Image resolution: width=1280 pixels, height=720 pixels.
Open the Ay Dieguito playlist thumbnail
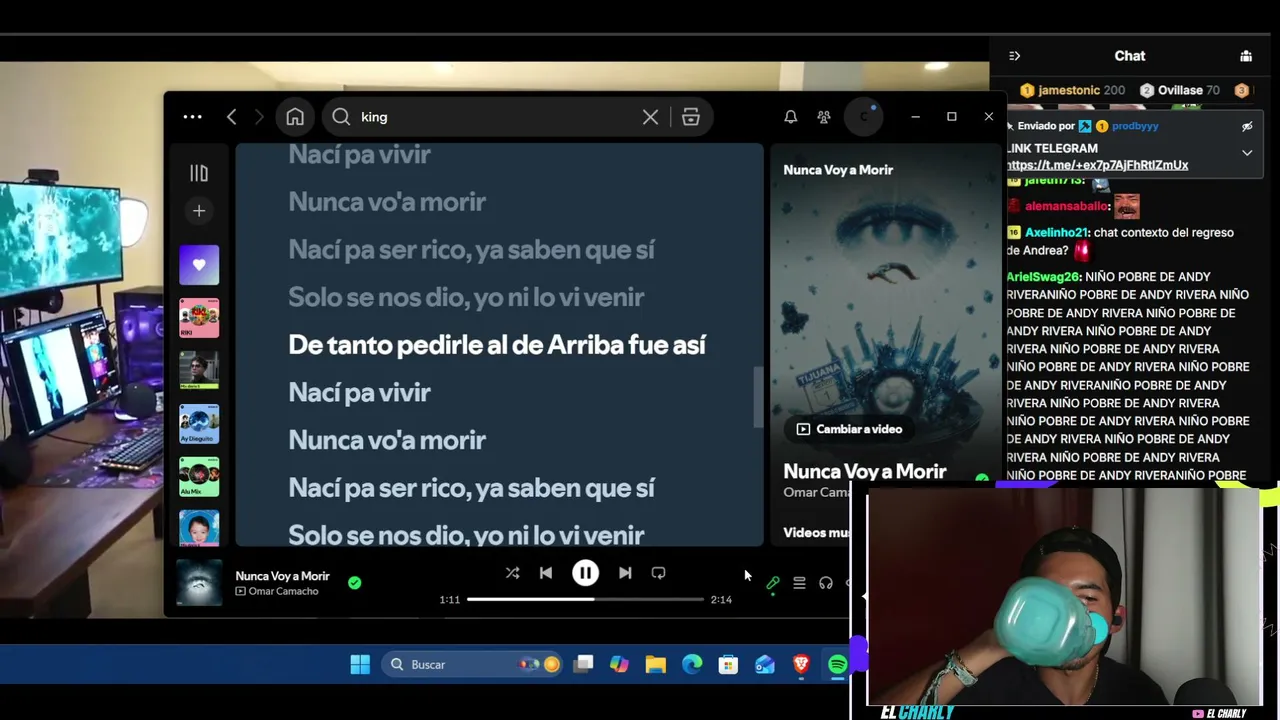click(x=199, y=424)
